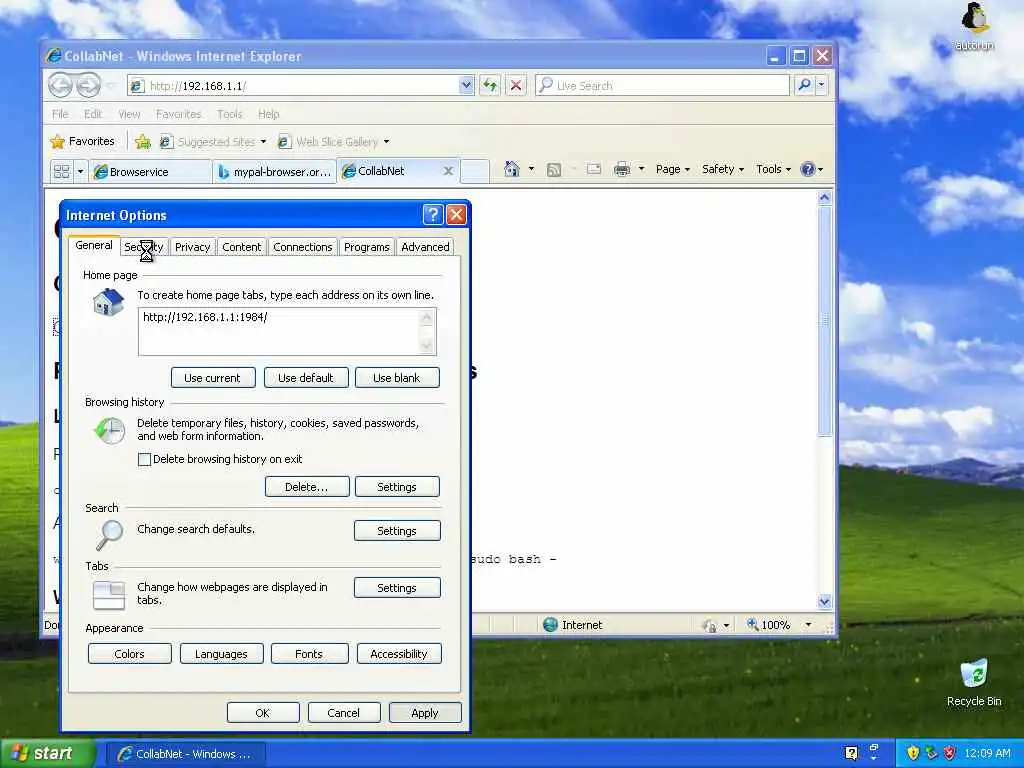Click the Colors button

129,654
